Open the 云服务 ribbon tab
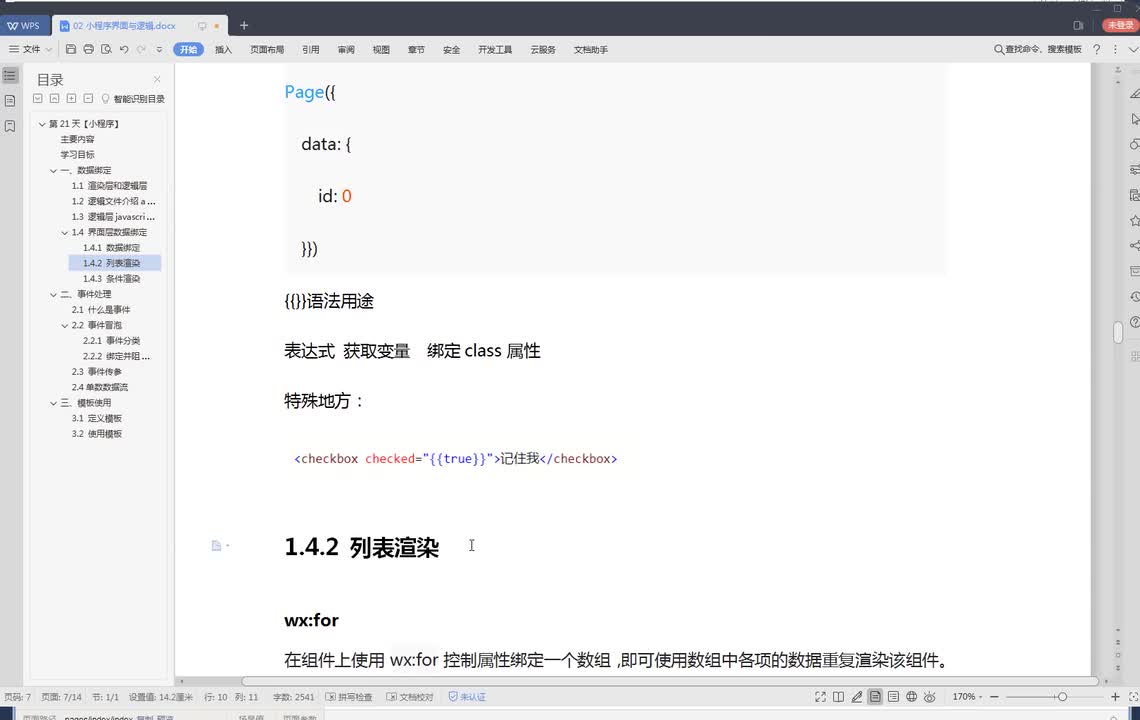The image size is (1140, 720). pyautogui.click(x=543, y=49)
